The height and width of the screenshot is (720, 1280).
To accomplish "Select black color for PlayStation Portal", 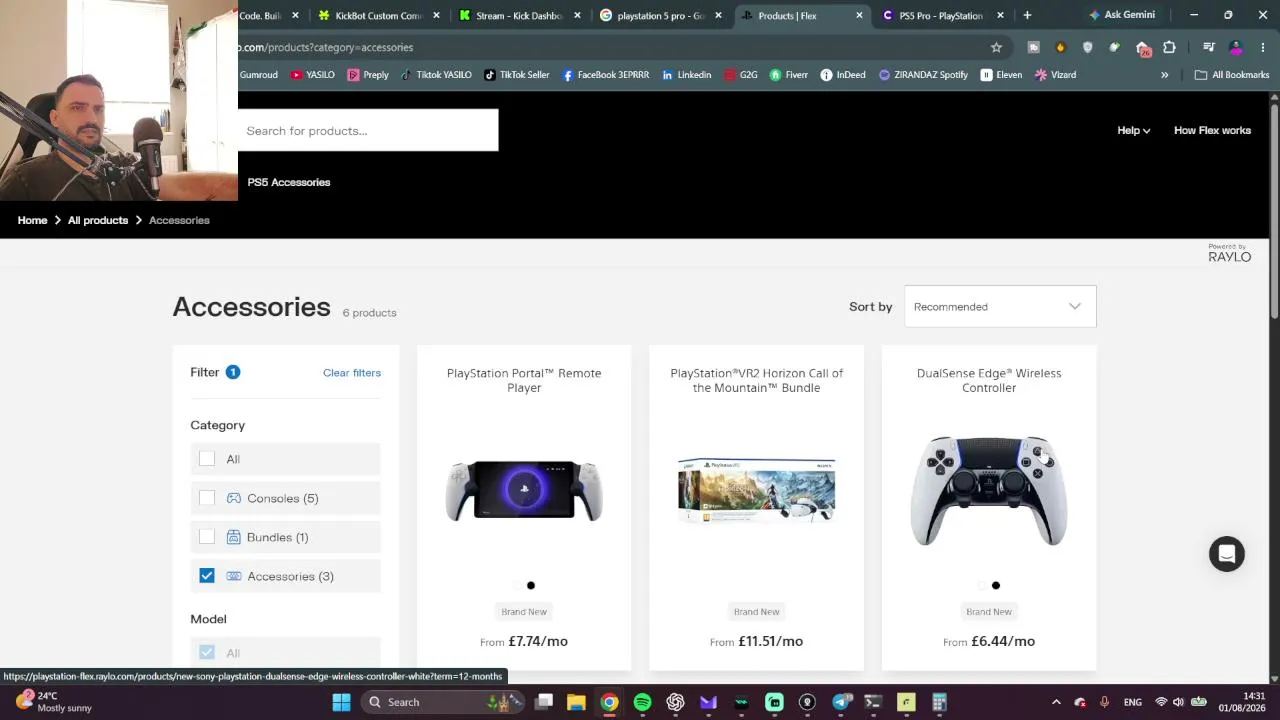I will 531,586.
